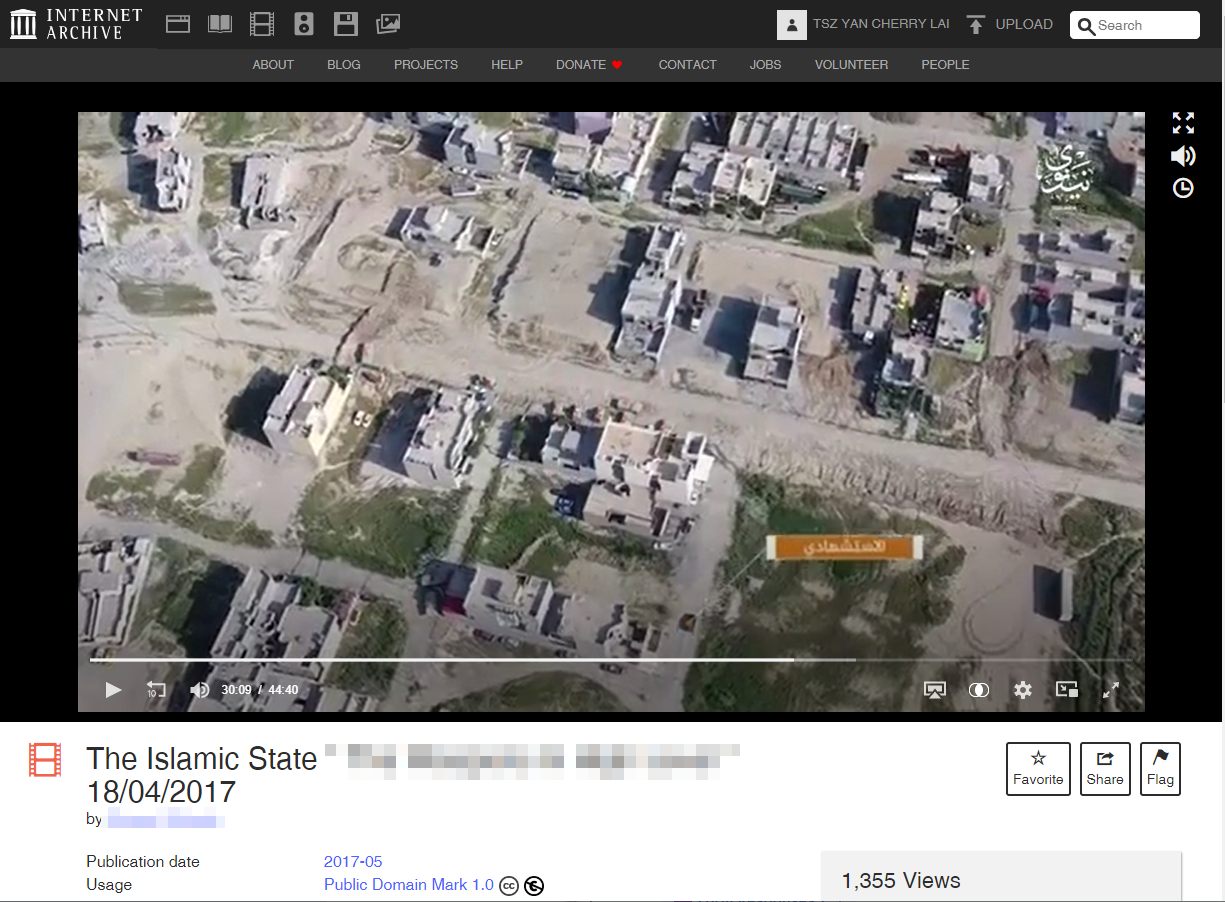Open the PROJECTS menu item
Image resolution: width=1225 pixels, height=902 pixels.
[x=425, y=64]
